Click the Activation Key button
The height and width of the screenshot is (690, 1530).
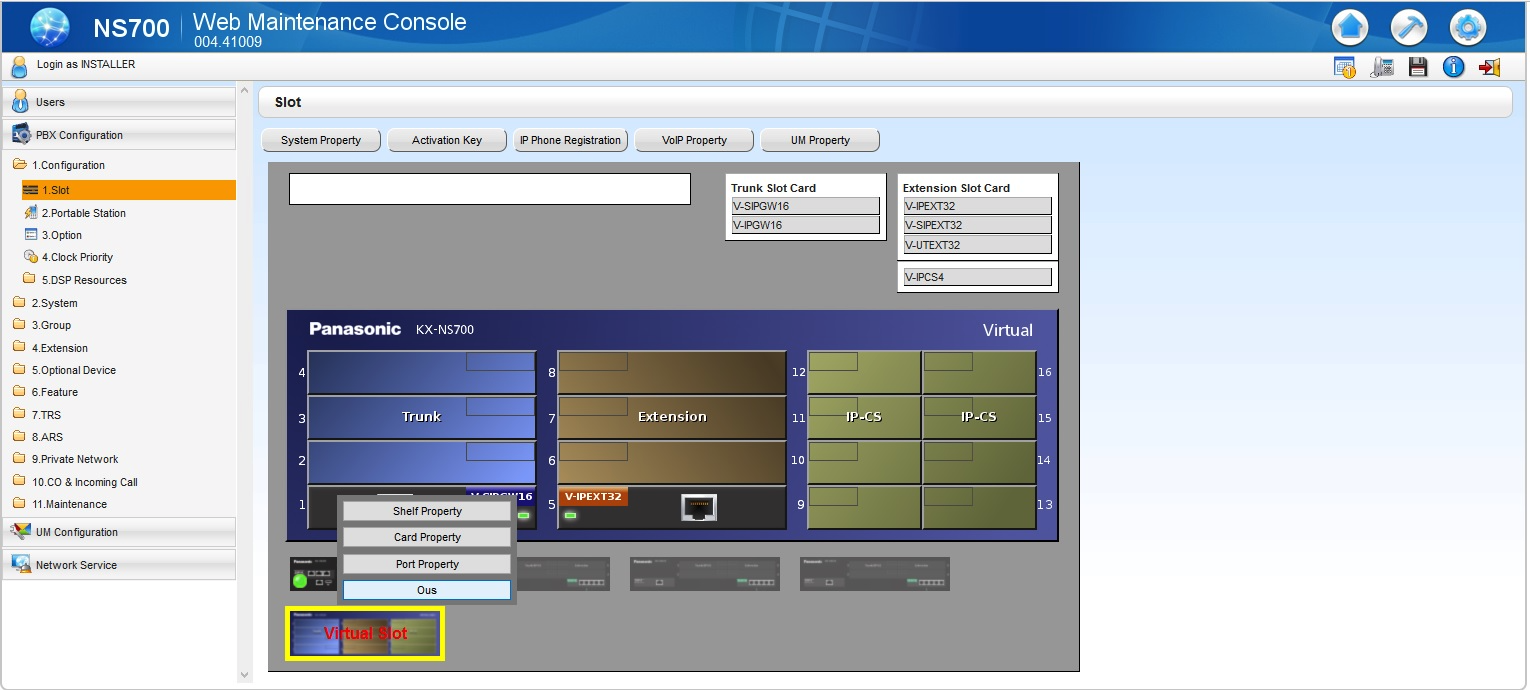click(447, 140)
